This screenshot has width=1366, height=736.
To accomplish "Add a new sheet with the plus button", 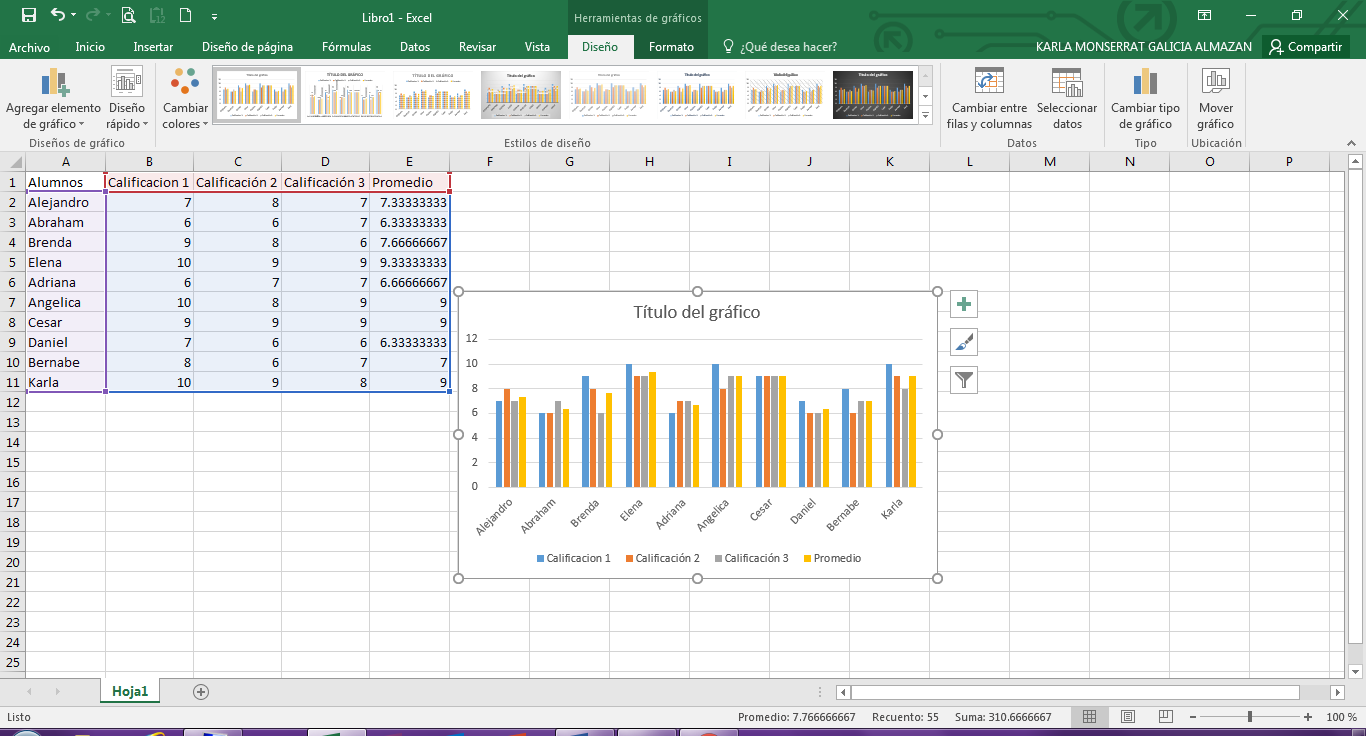I will (x=202, y=690).
